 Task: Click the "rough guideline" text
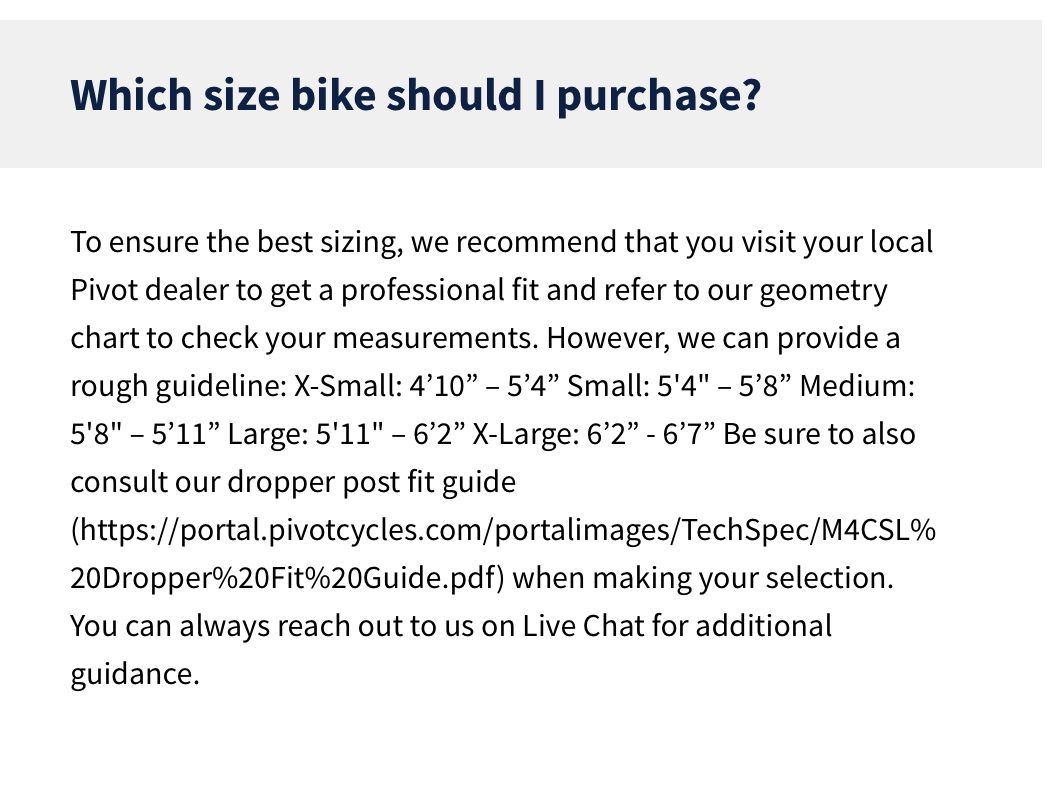175,386
